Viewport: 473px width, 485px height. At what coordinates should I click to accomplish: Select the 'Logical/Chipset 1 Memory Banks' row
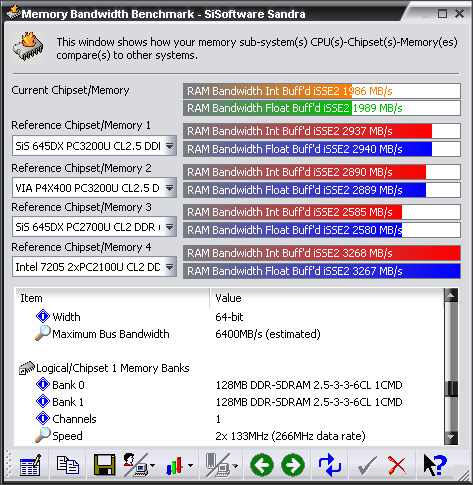pyautogui.click(x=229, y=368)
